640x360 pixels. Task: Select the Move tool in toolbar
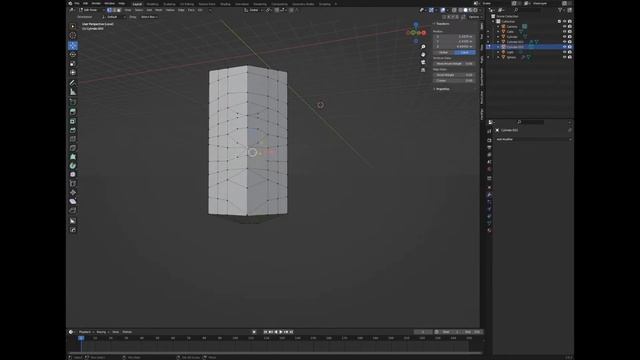pyautogui.click(x=73, y=45)
